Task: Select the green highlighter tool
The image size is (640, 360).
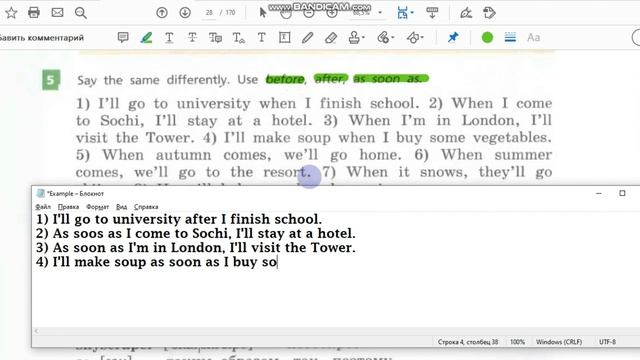Action: point(146,38)
